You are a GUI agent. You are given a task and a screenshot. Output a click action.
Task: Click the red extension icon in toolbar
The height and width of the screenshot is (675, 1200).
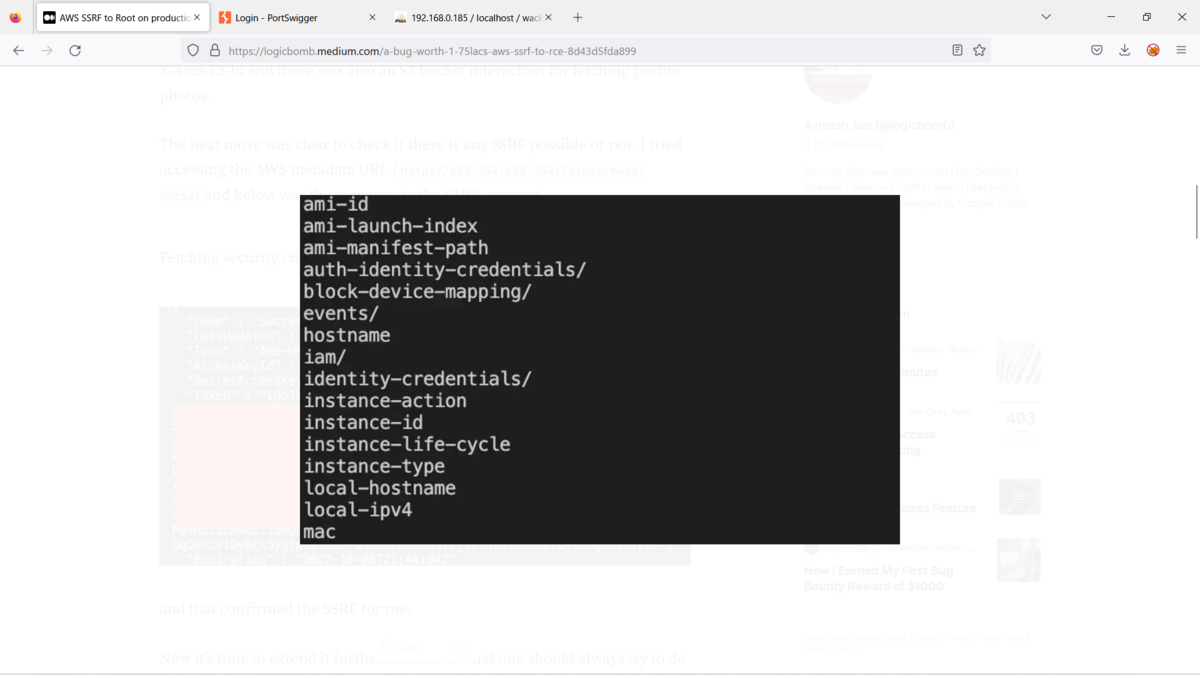point(1153,50)
